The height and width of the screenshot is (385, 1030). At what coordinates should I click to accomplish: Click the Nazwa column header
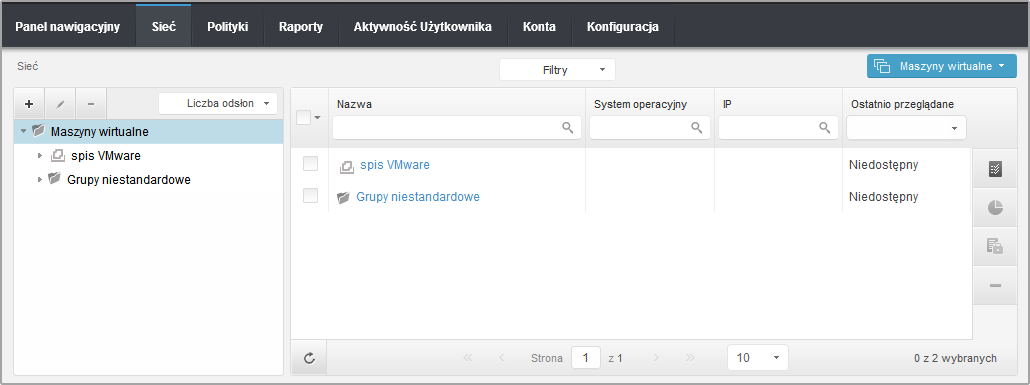pyautogui.click(x=355, y=104)
